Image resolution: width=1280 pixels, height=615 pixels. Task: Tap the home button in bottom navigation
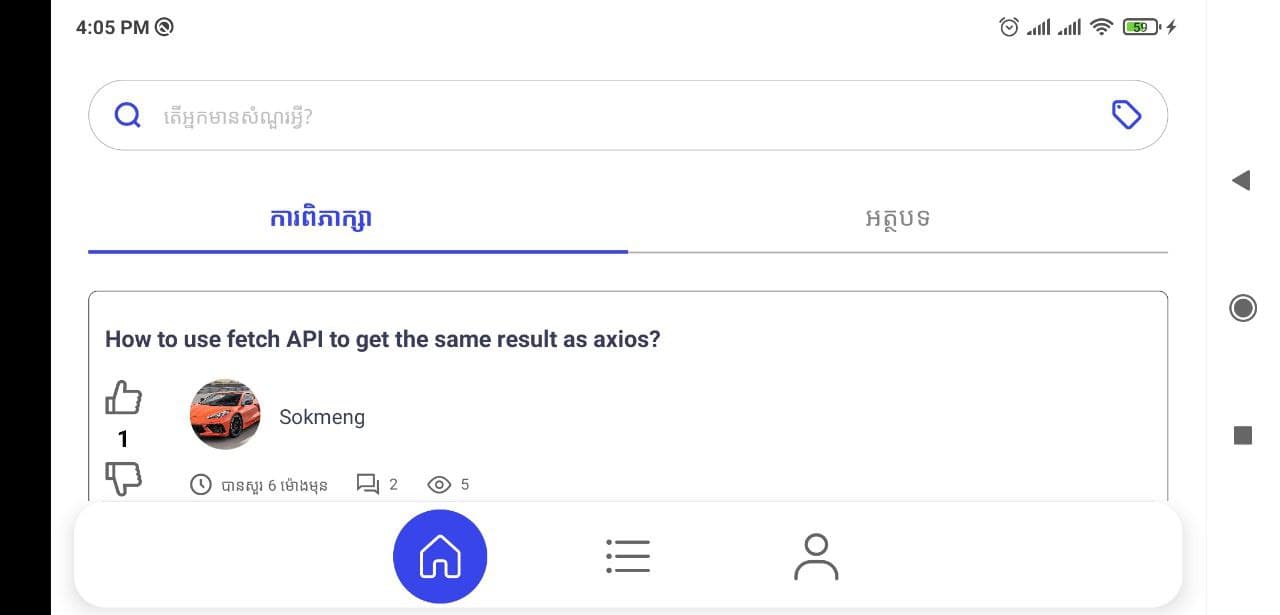click(x=440, y=557)
